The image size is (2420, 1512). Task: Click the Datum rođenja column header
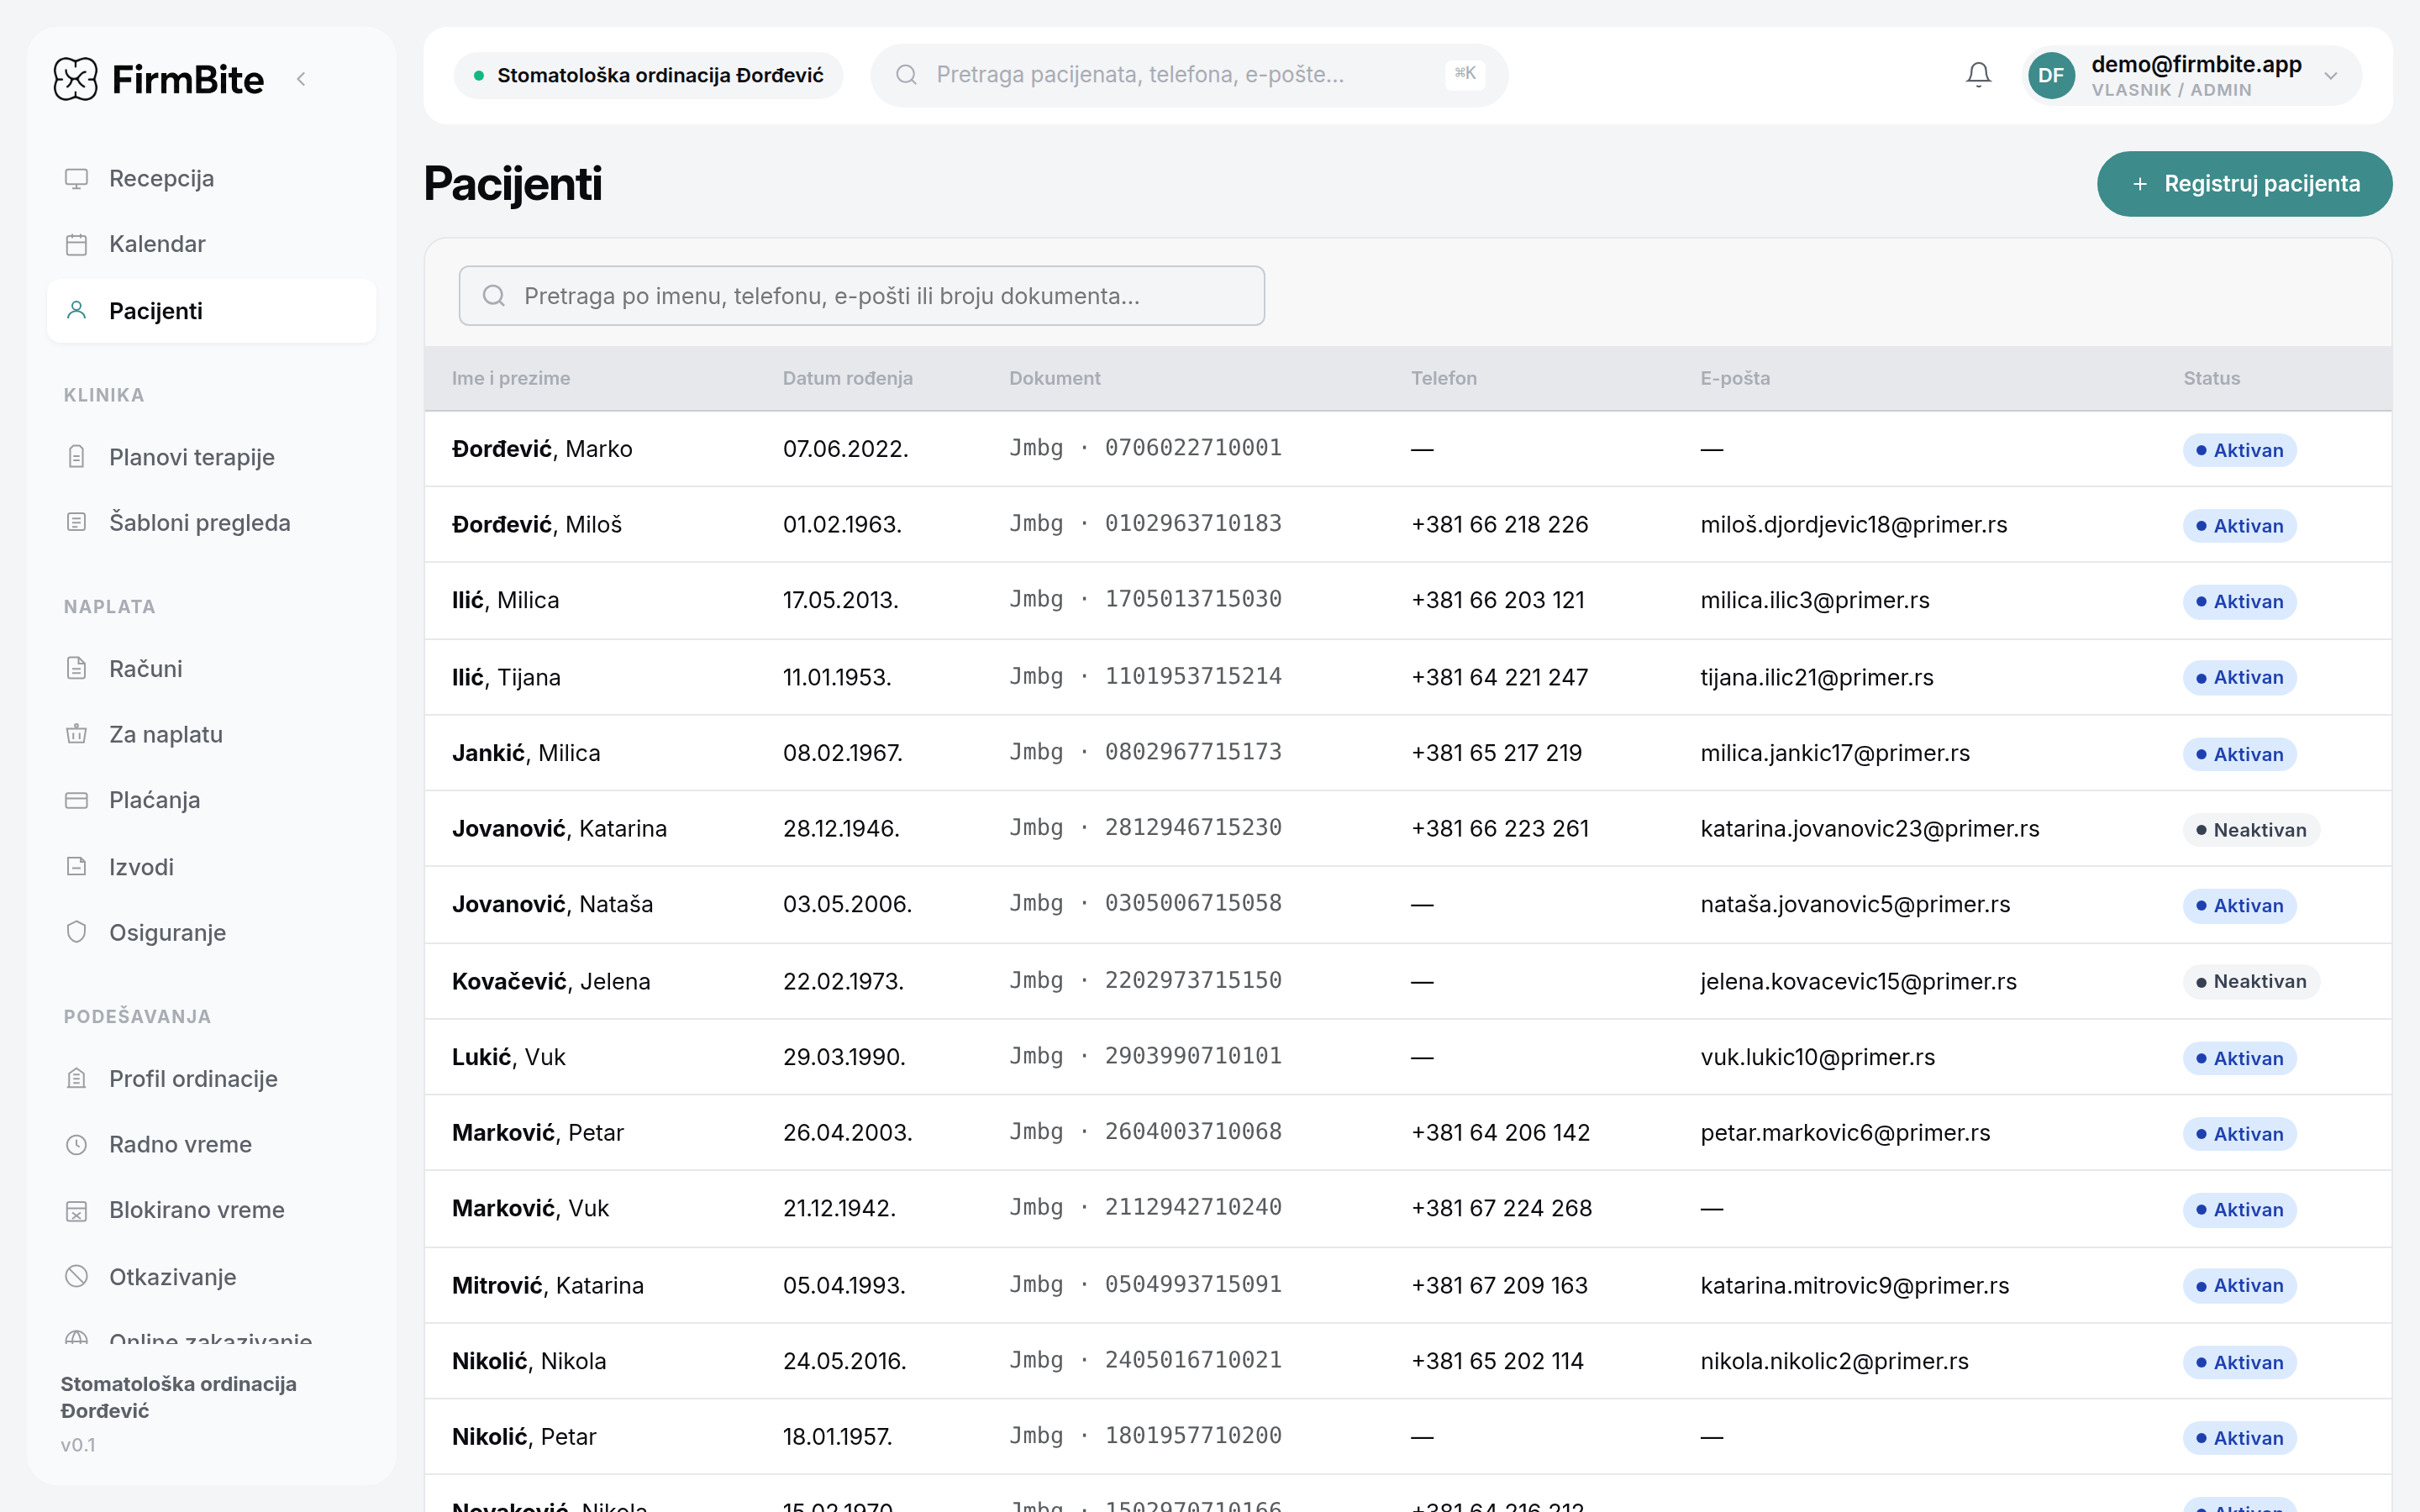848,378
